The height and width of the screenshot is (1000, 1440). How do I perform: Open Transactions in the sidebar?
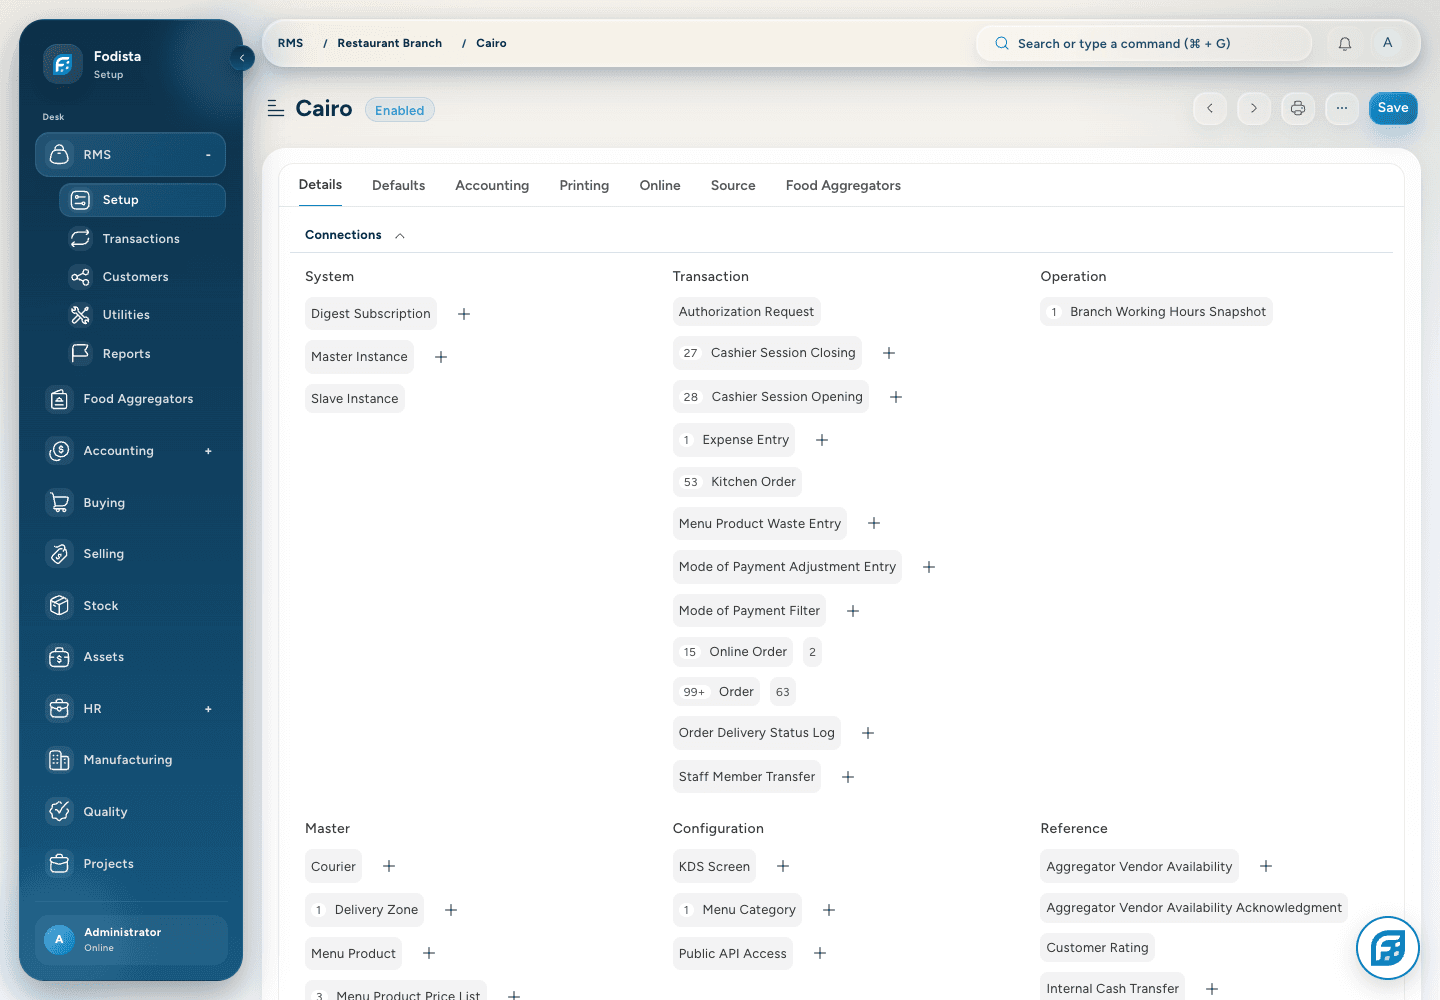click(141, 239)
